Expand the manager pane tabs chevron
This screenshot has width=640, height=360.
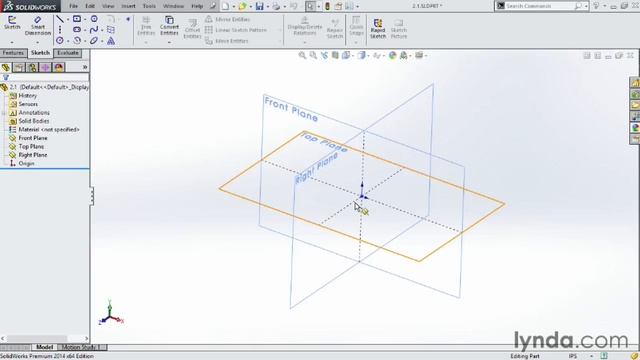click(x=85, y=67)
